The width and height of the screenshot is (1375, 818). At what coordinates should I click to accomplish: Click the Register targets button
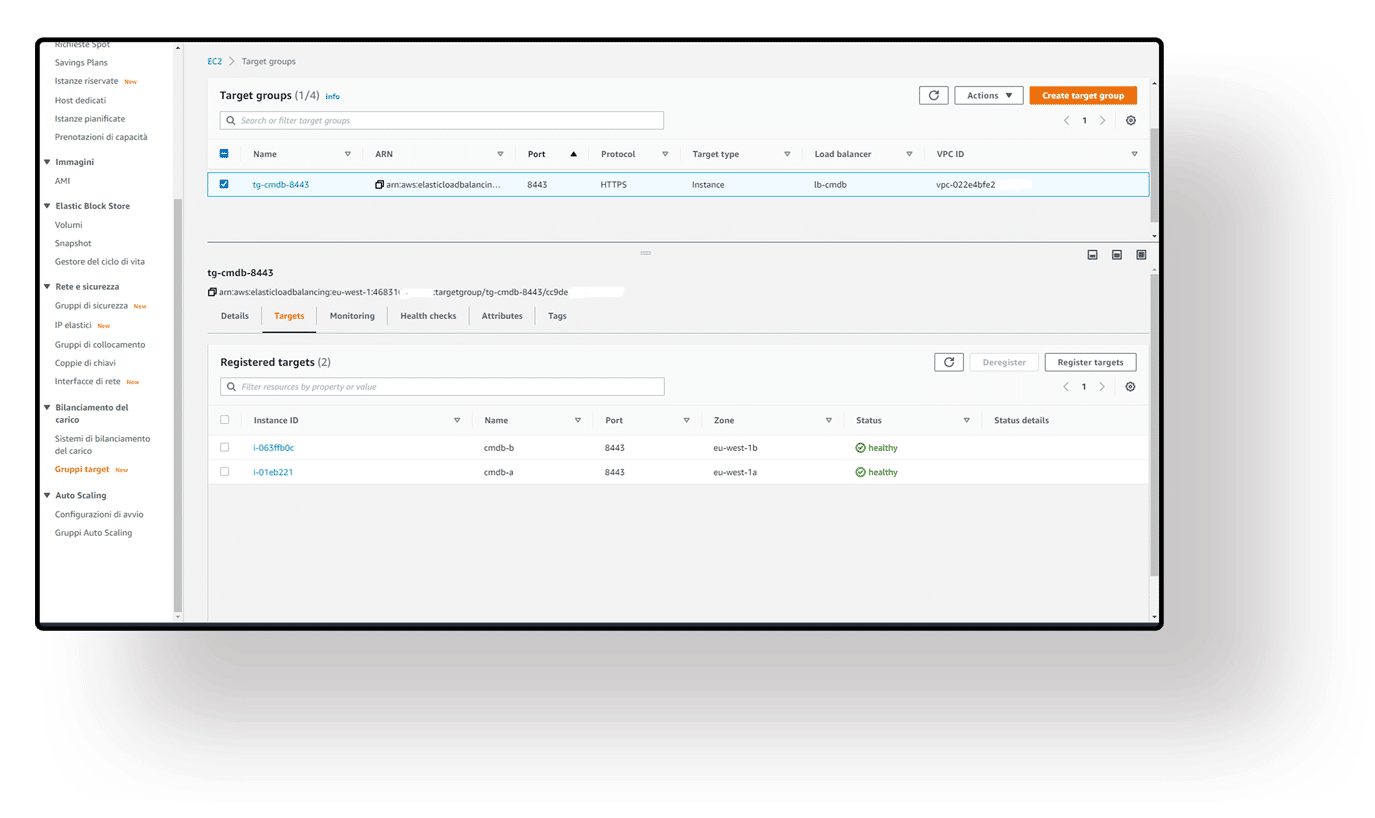[1090, 362]
